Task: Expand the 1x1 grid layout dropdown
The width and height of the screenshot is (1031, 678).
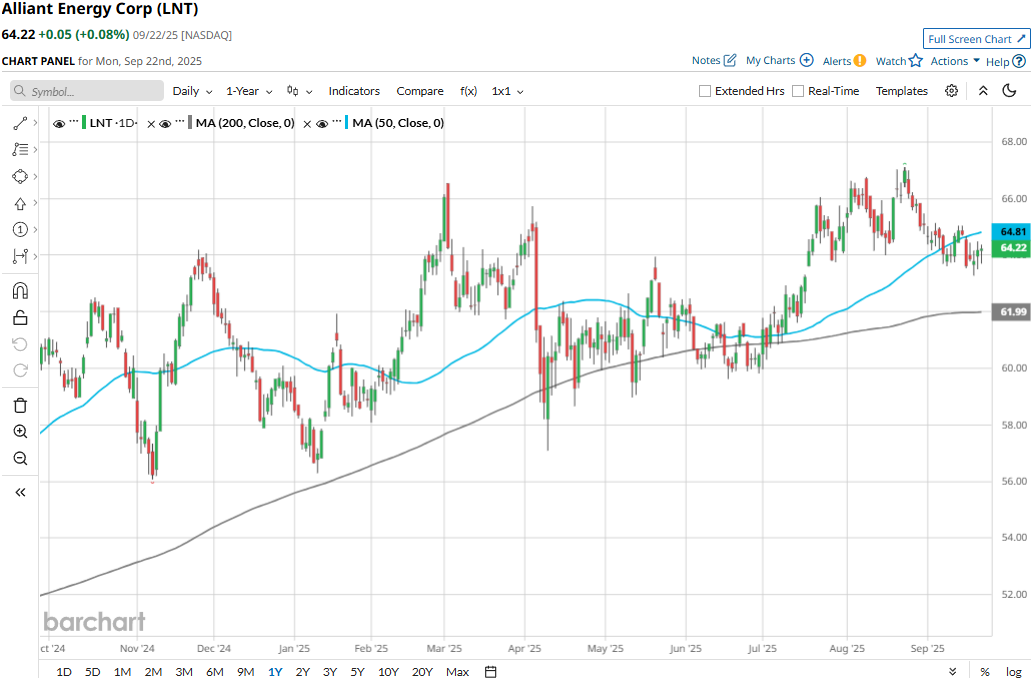Action: [507, 91]
